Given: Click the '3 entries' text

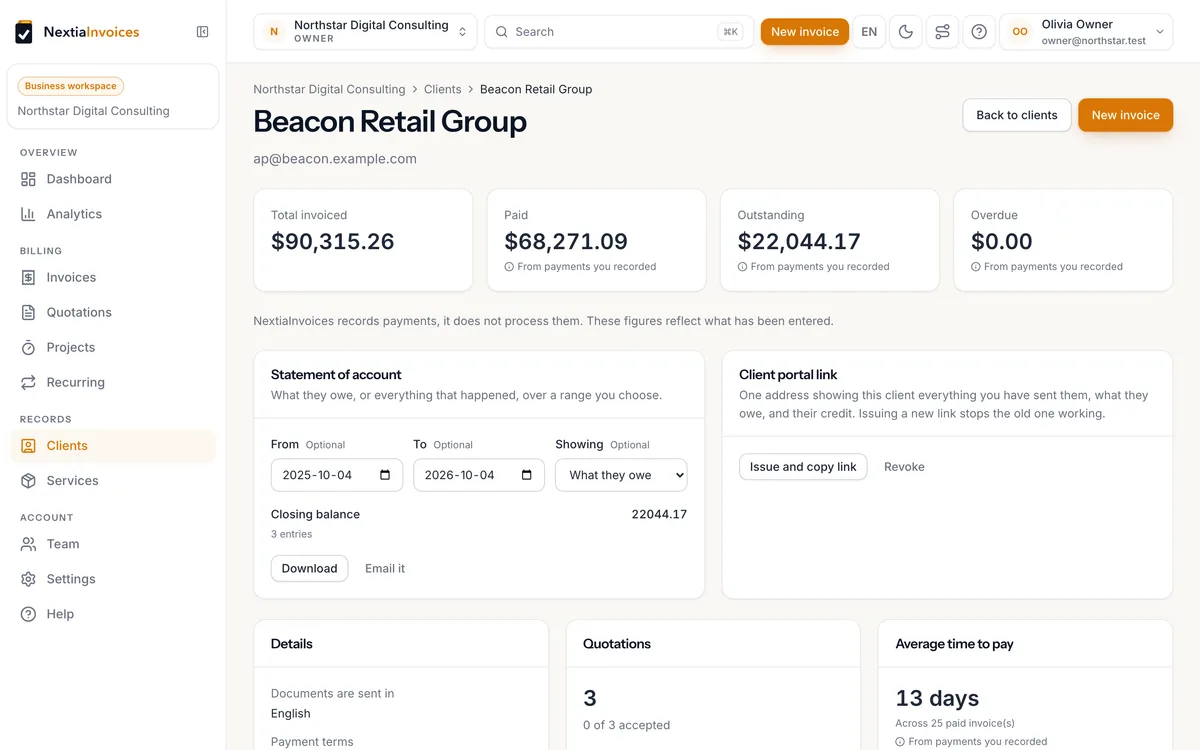Looking at the screenshot, I should pyautogui.click(x=292, y=534).
